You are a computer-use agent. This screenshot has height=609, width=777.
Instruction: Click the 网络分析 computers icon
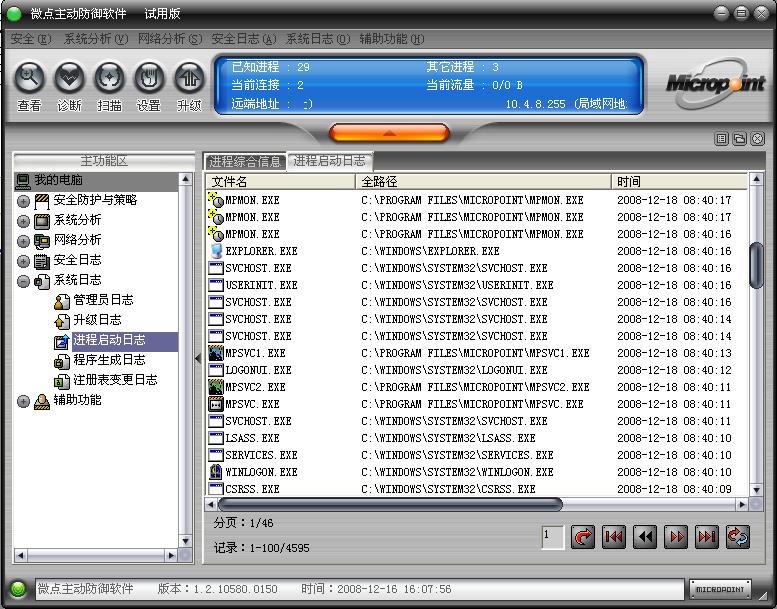point(42,241)
